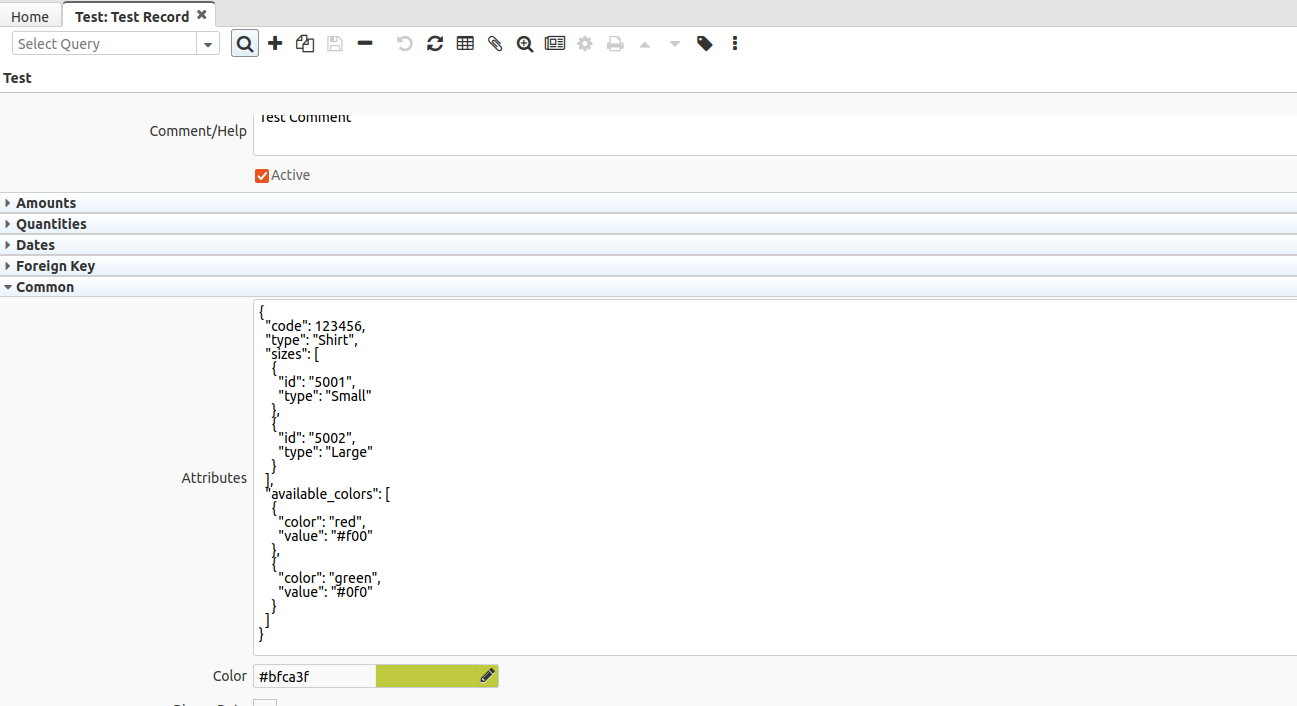
Task: Switch to grid view using table icon
Action: click(465, 44)
